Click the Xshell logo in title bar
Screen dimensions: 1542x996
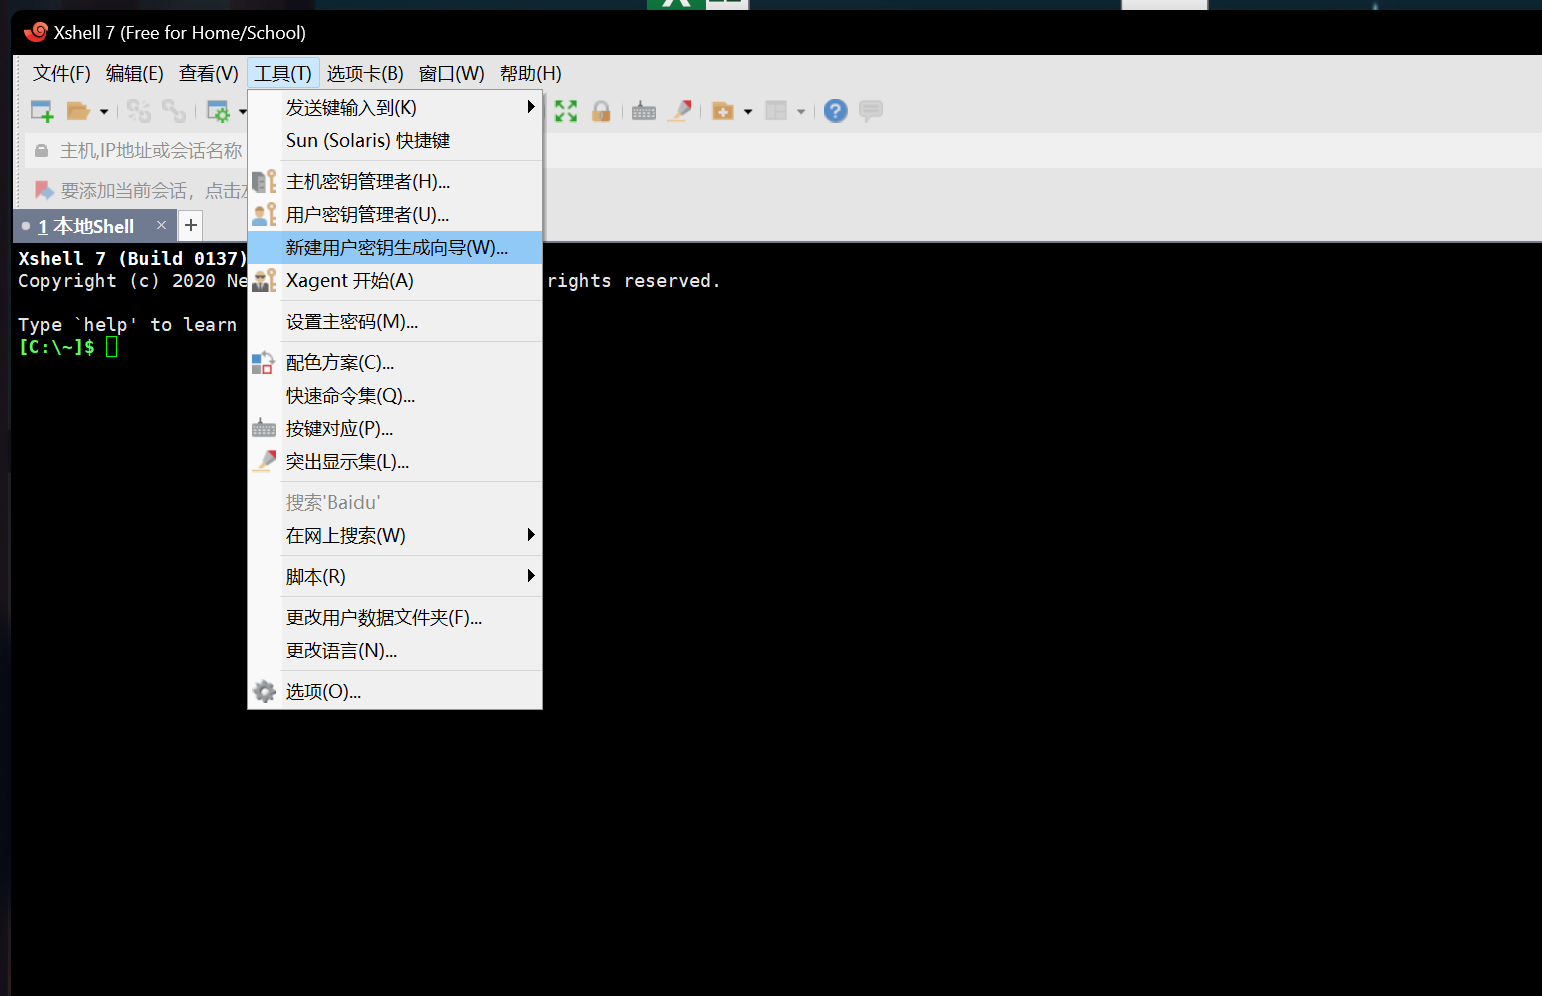click(x=36, y=32)
